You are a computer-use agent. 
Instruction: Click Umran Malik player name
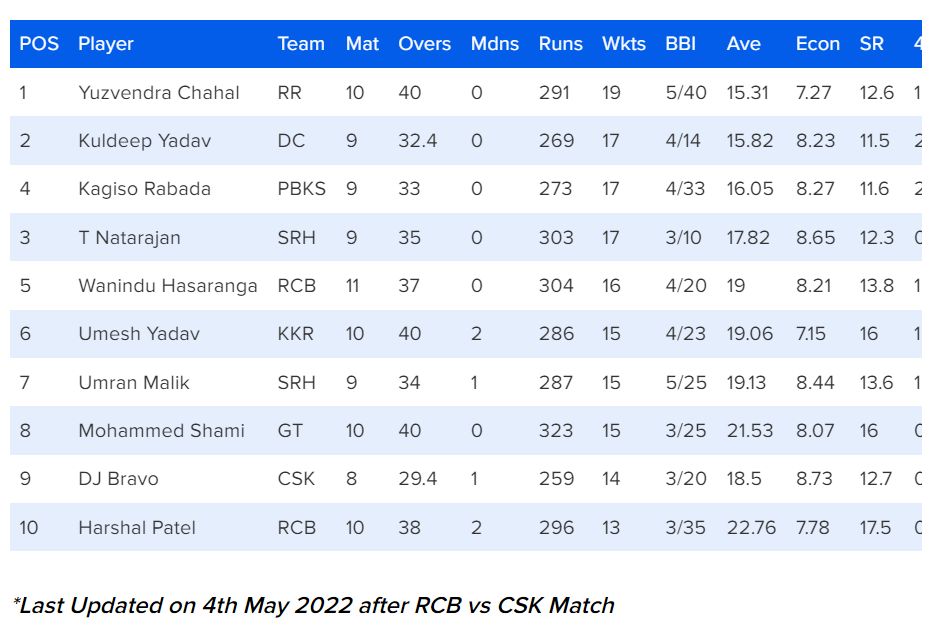[134, 383]
